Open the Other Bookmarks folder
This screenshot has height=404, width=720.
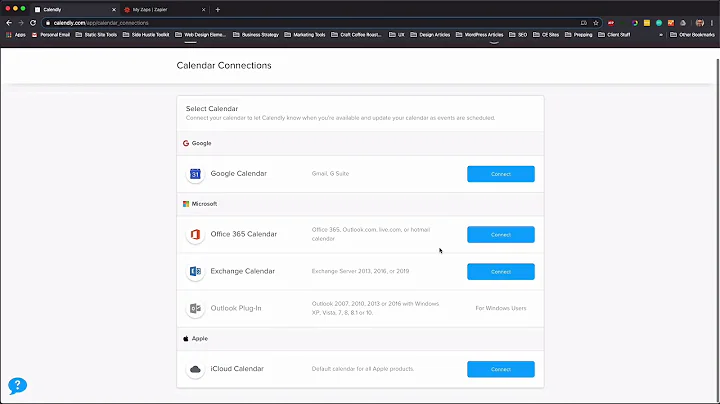coord(692,35)
